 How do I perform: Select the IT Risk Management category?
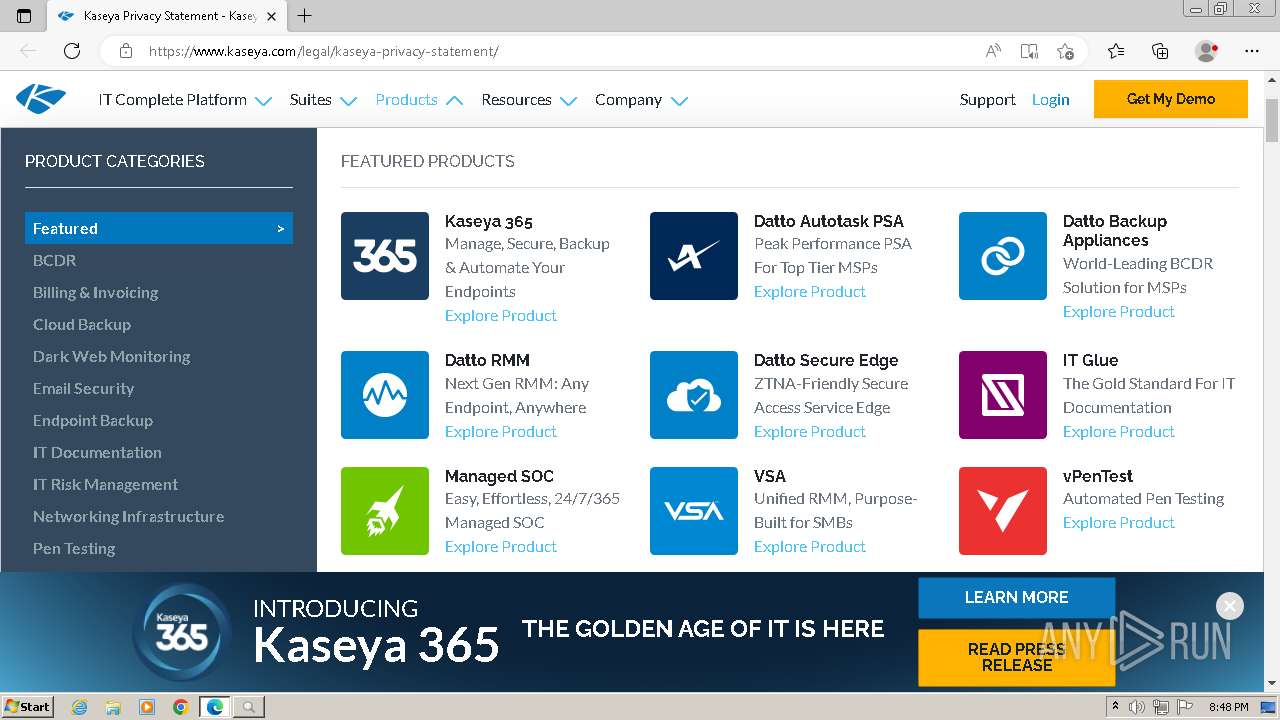[105, 484]
